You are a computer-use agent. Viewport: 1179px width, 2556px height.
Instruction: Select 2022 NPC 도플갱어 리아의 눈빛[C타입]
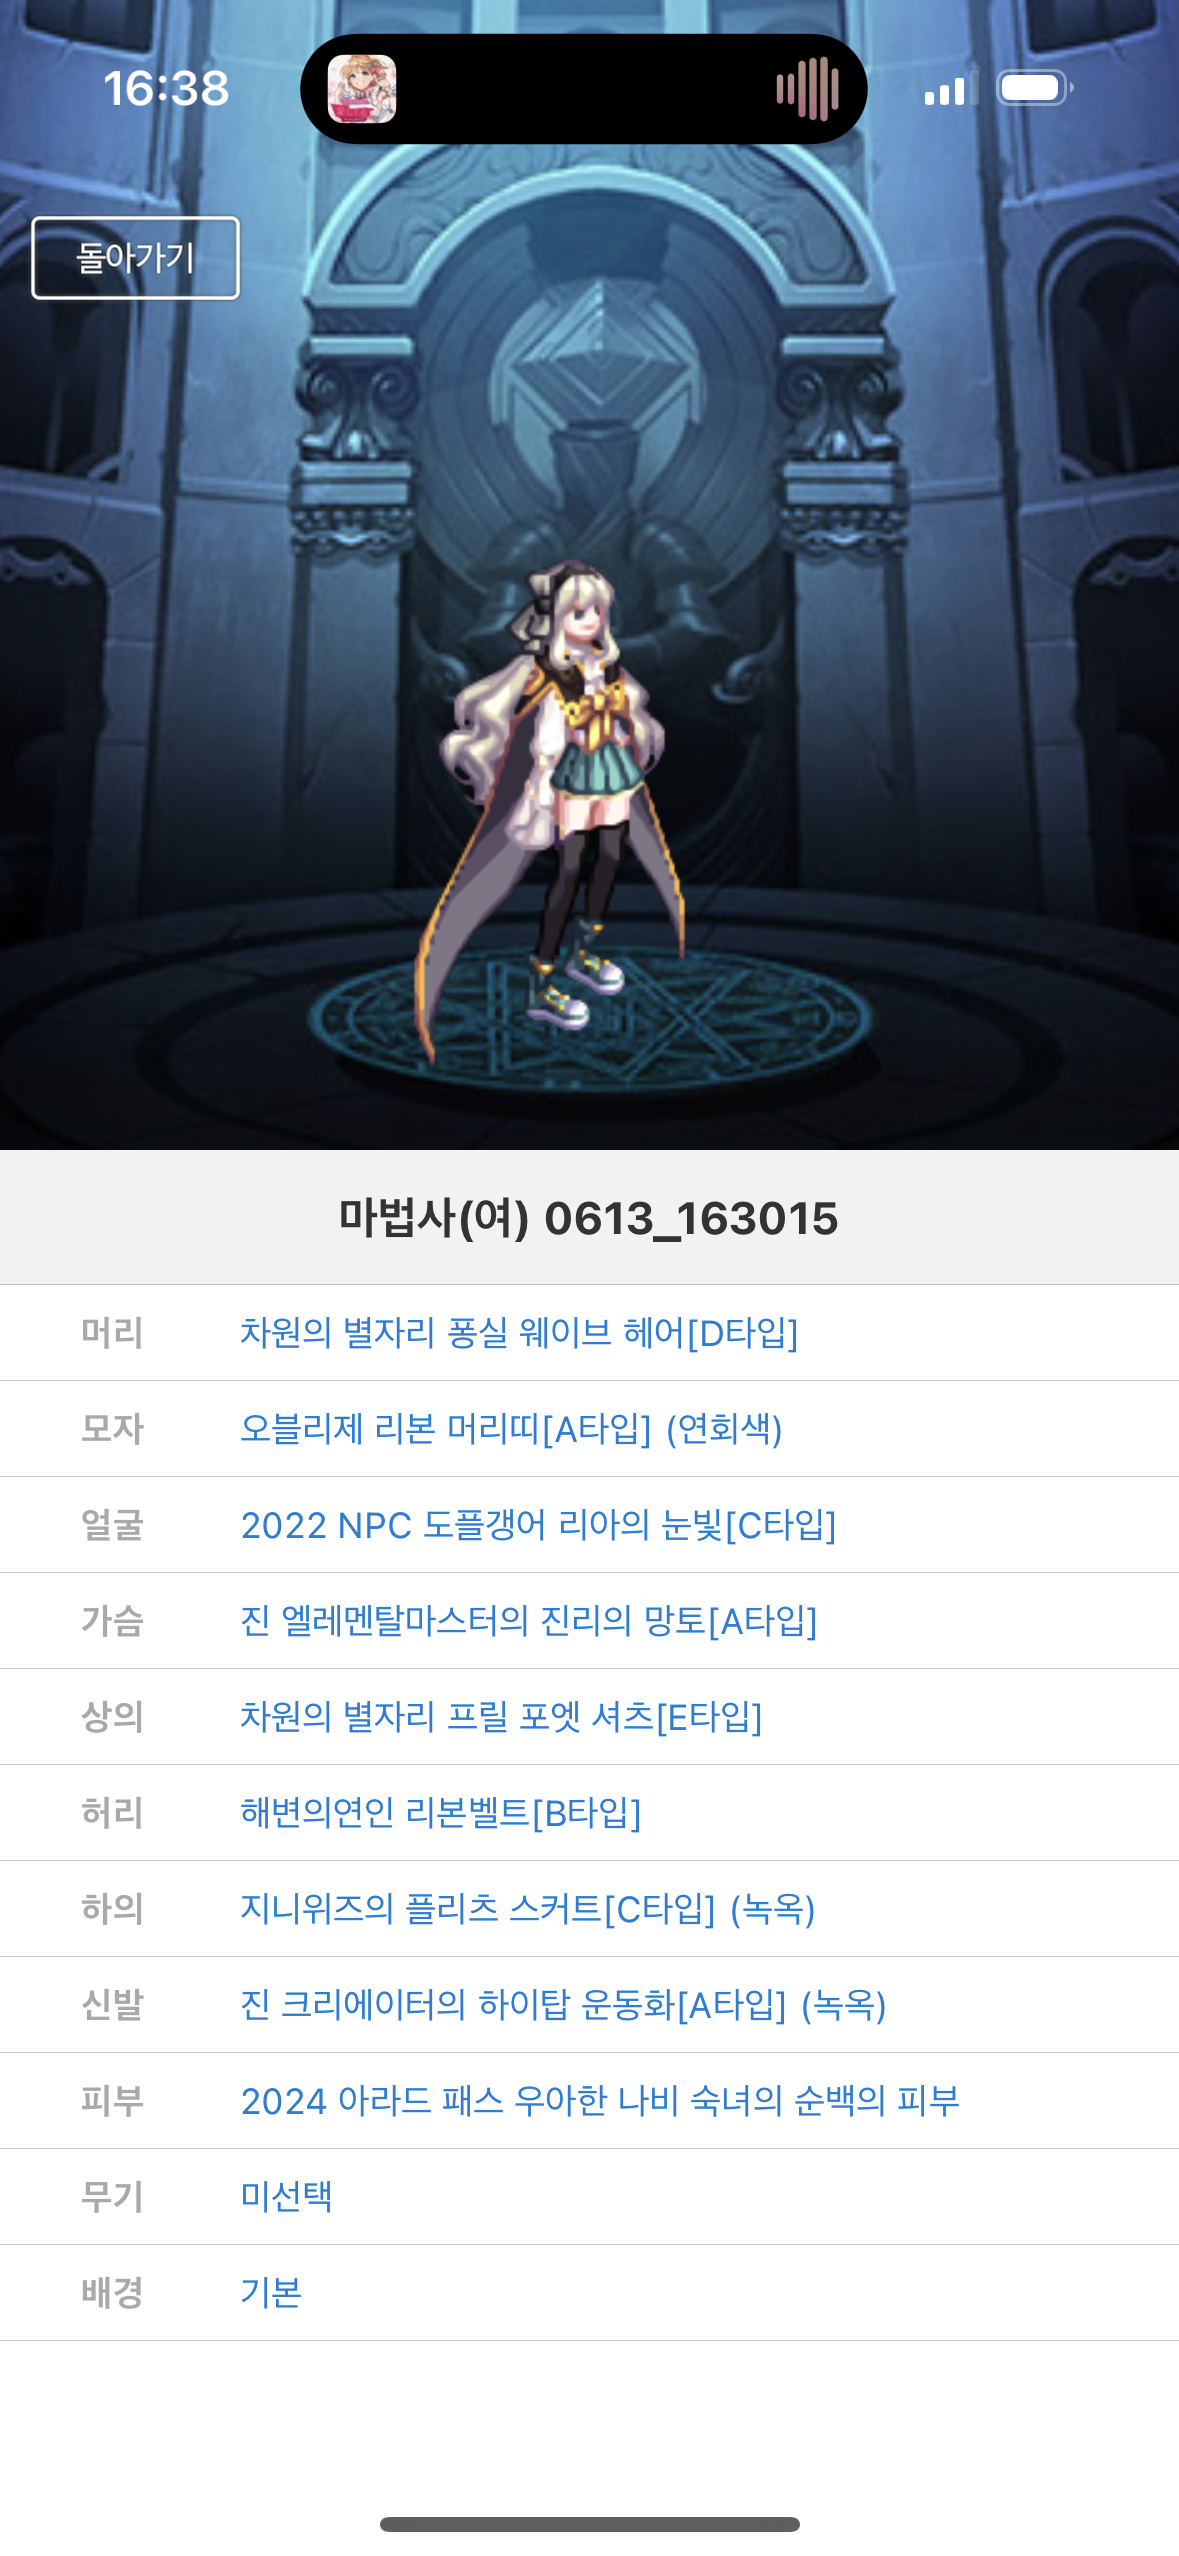tap(538, 1525)
